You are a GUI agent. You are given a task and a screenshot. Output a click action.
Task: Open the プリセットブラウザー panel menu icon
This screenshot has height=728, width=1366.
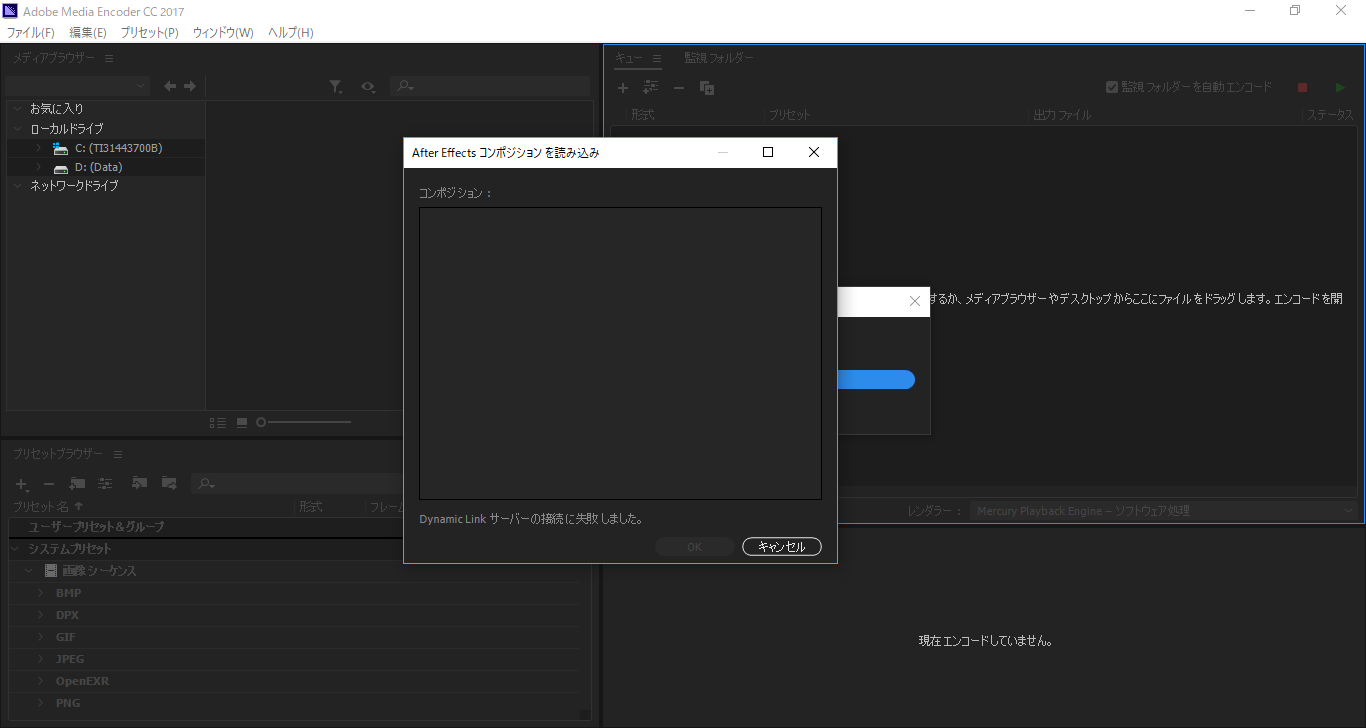coord(118,454)
